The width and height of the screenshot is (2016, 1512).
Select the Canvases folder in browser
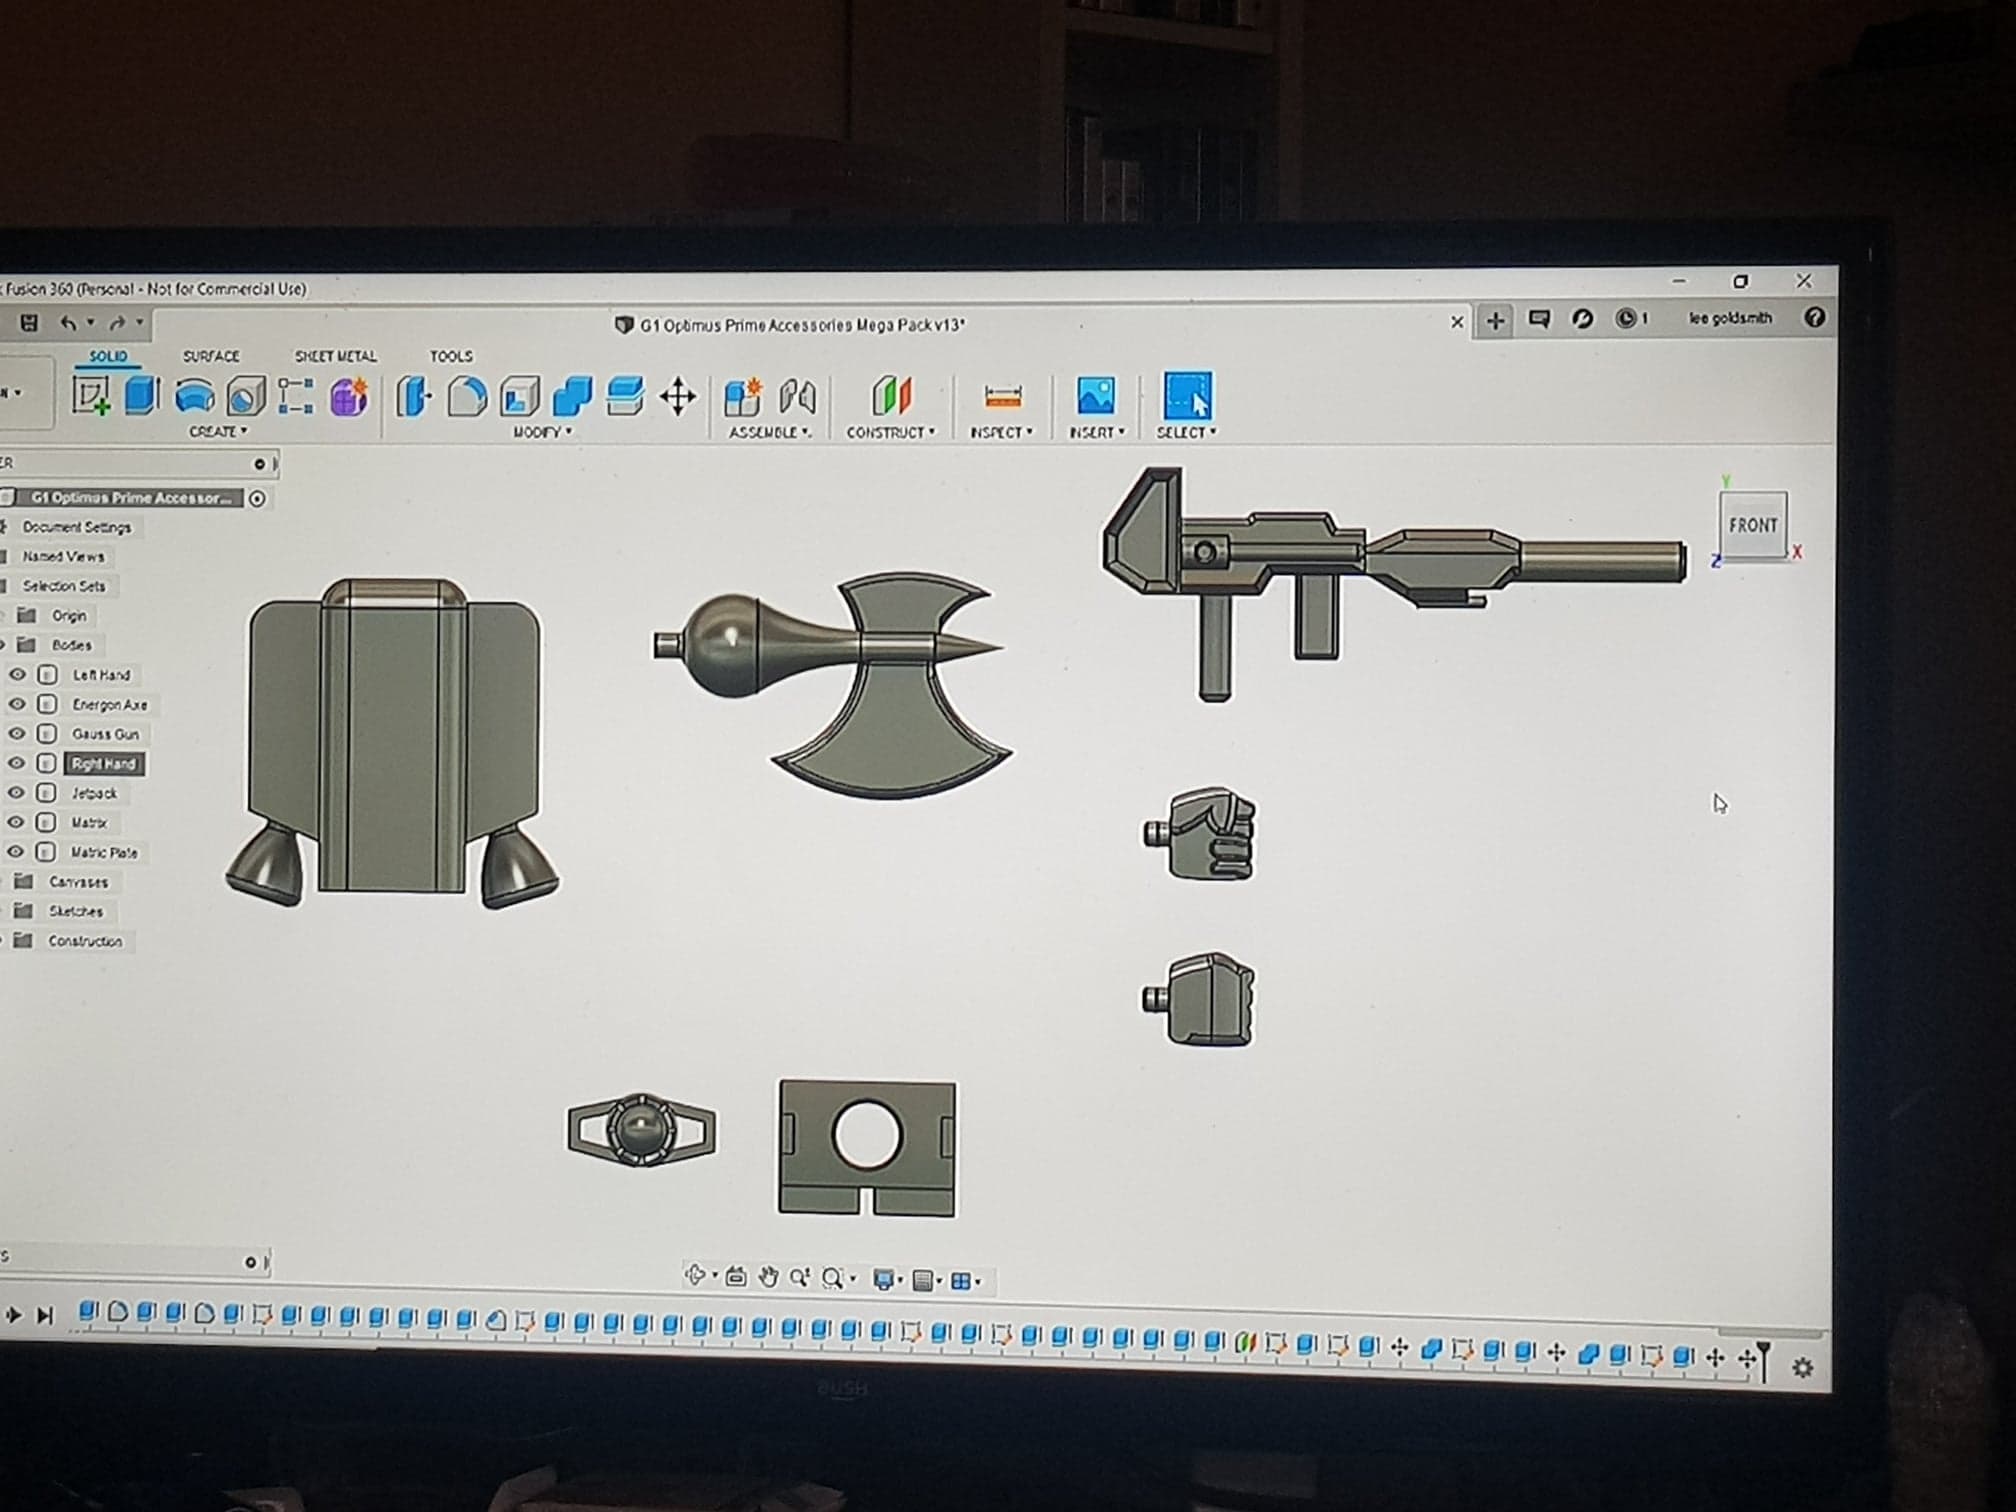78,882
